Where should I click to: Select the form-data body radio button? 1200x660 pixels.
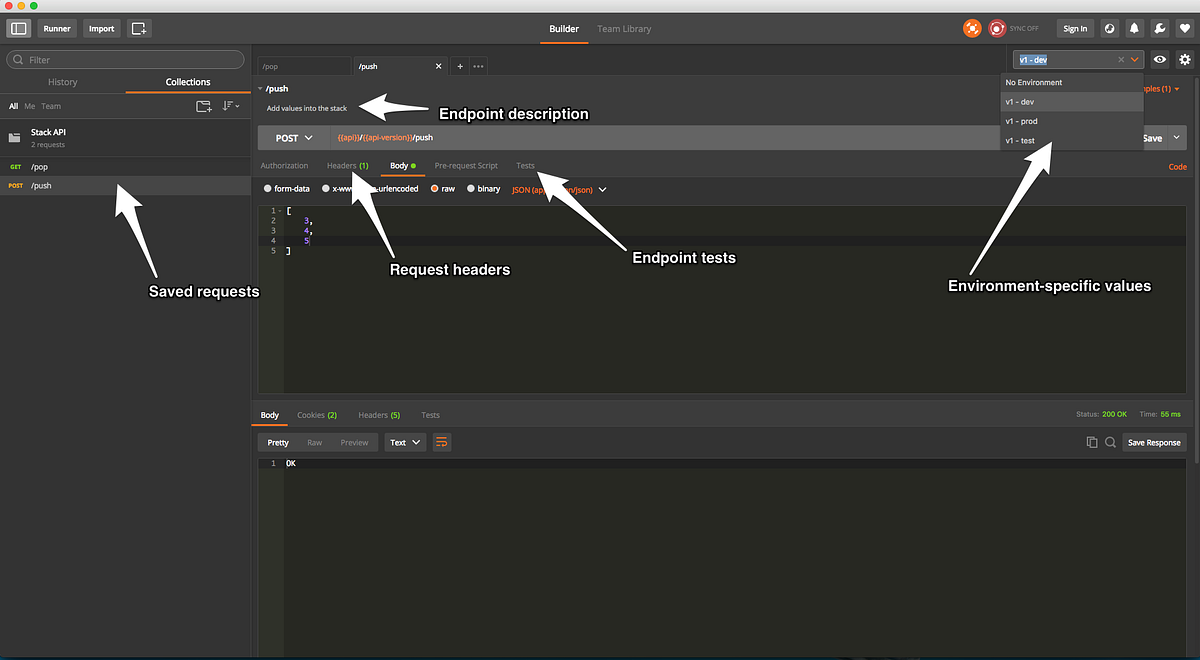tap(266, 189)
